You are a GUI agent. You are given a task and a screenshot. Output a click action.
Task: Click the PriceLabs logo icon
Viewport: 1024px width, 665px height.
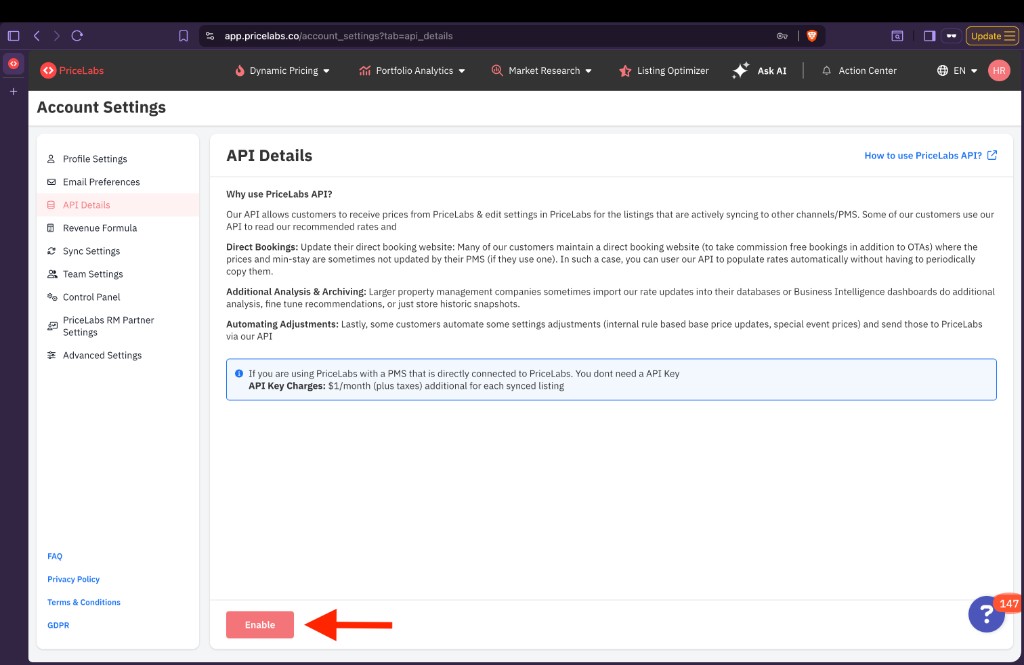pos(48,71)
